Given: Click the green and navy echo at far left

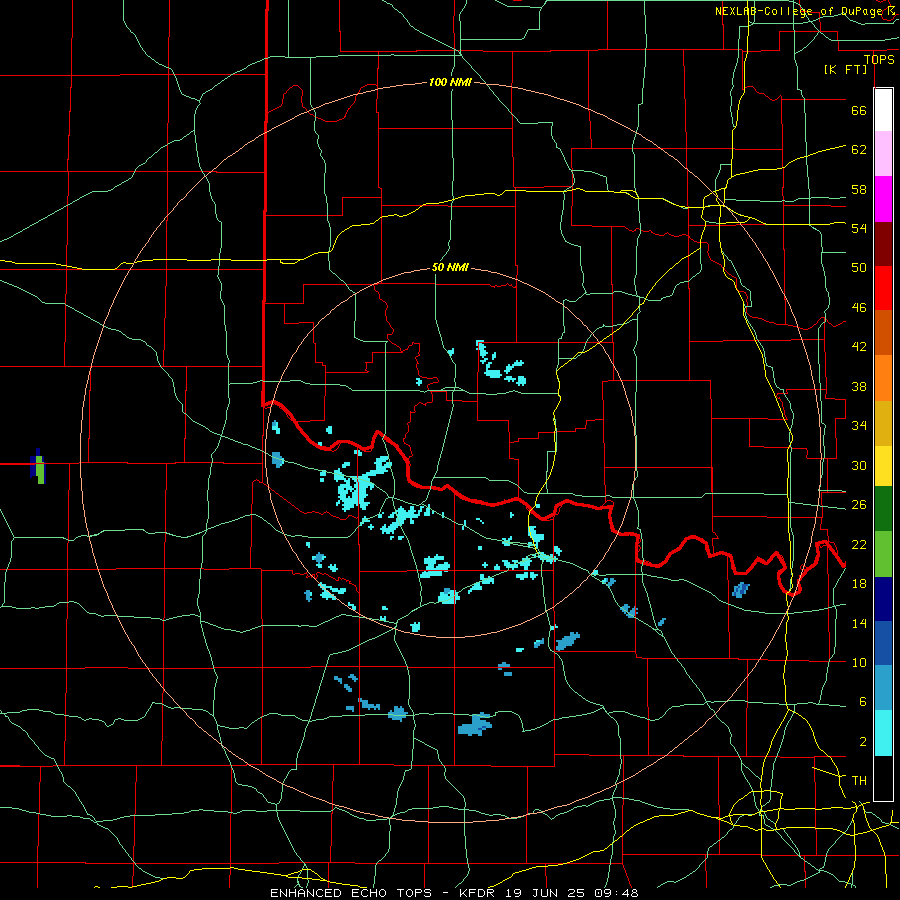Looking at the screenshot, I should (x=37, y=466).
